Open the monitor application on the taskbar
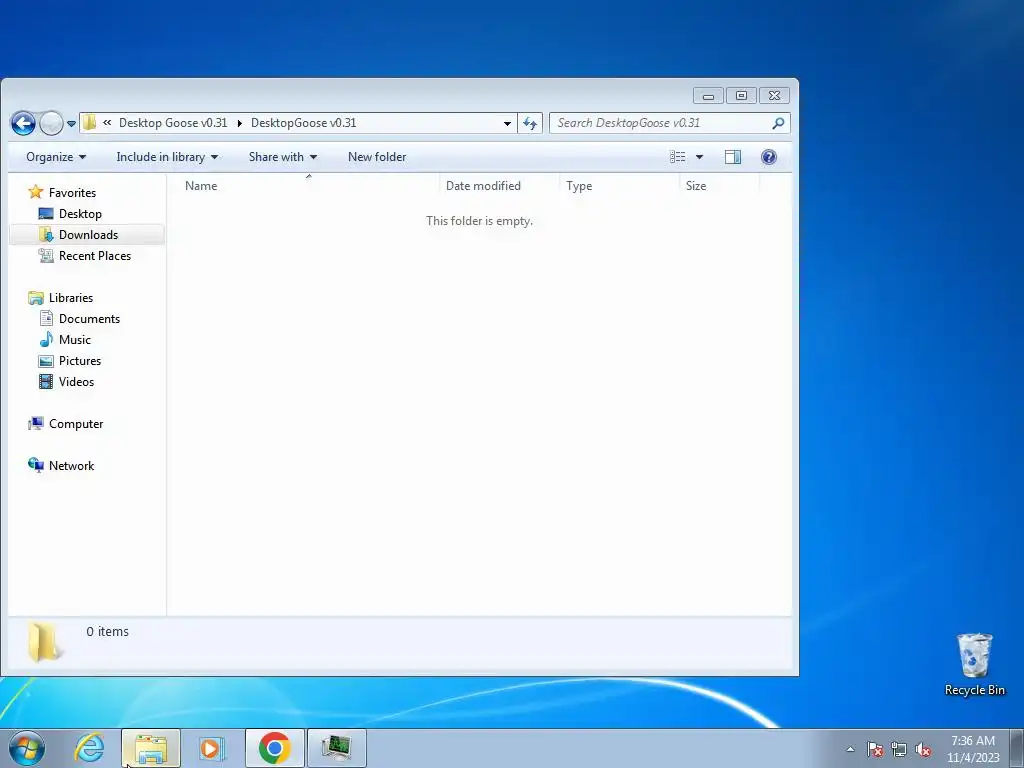The width and height of the screenshot is (1024, 768). click(x=336, y=748)
